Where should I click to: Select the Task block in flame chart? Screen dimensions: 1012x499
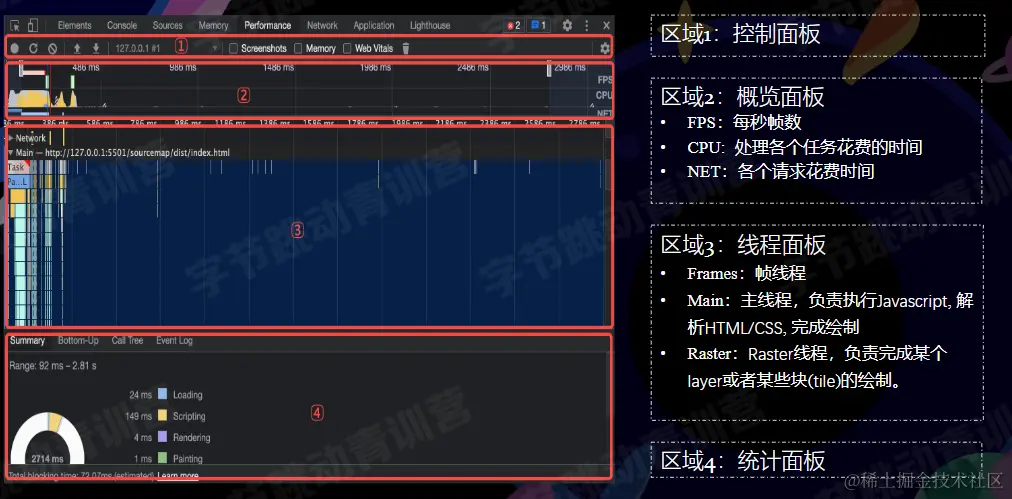pyautogui.click(x=17, y=167)
